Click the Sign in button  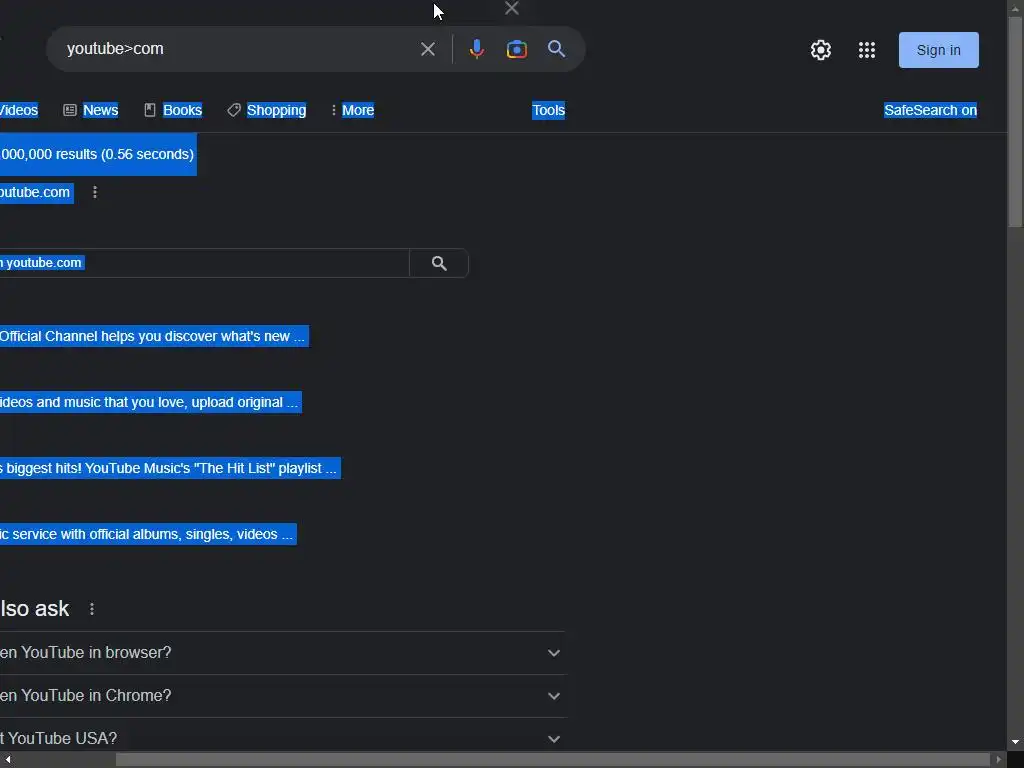938,50
